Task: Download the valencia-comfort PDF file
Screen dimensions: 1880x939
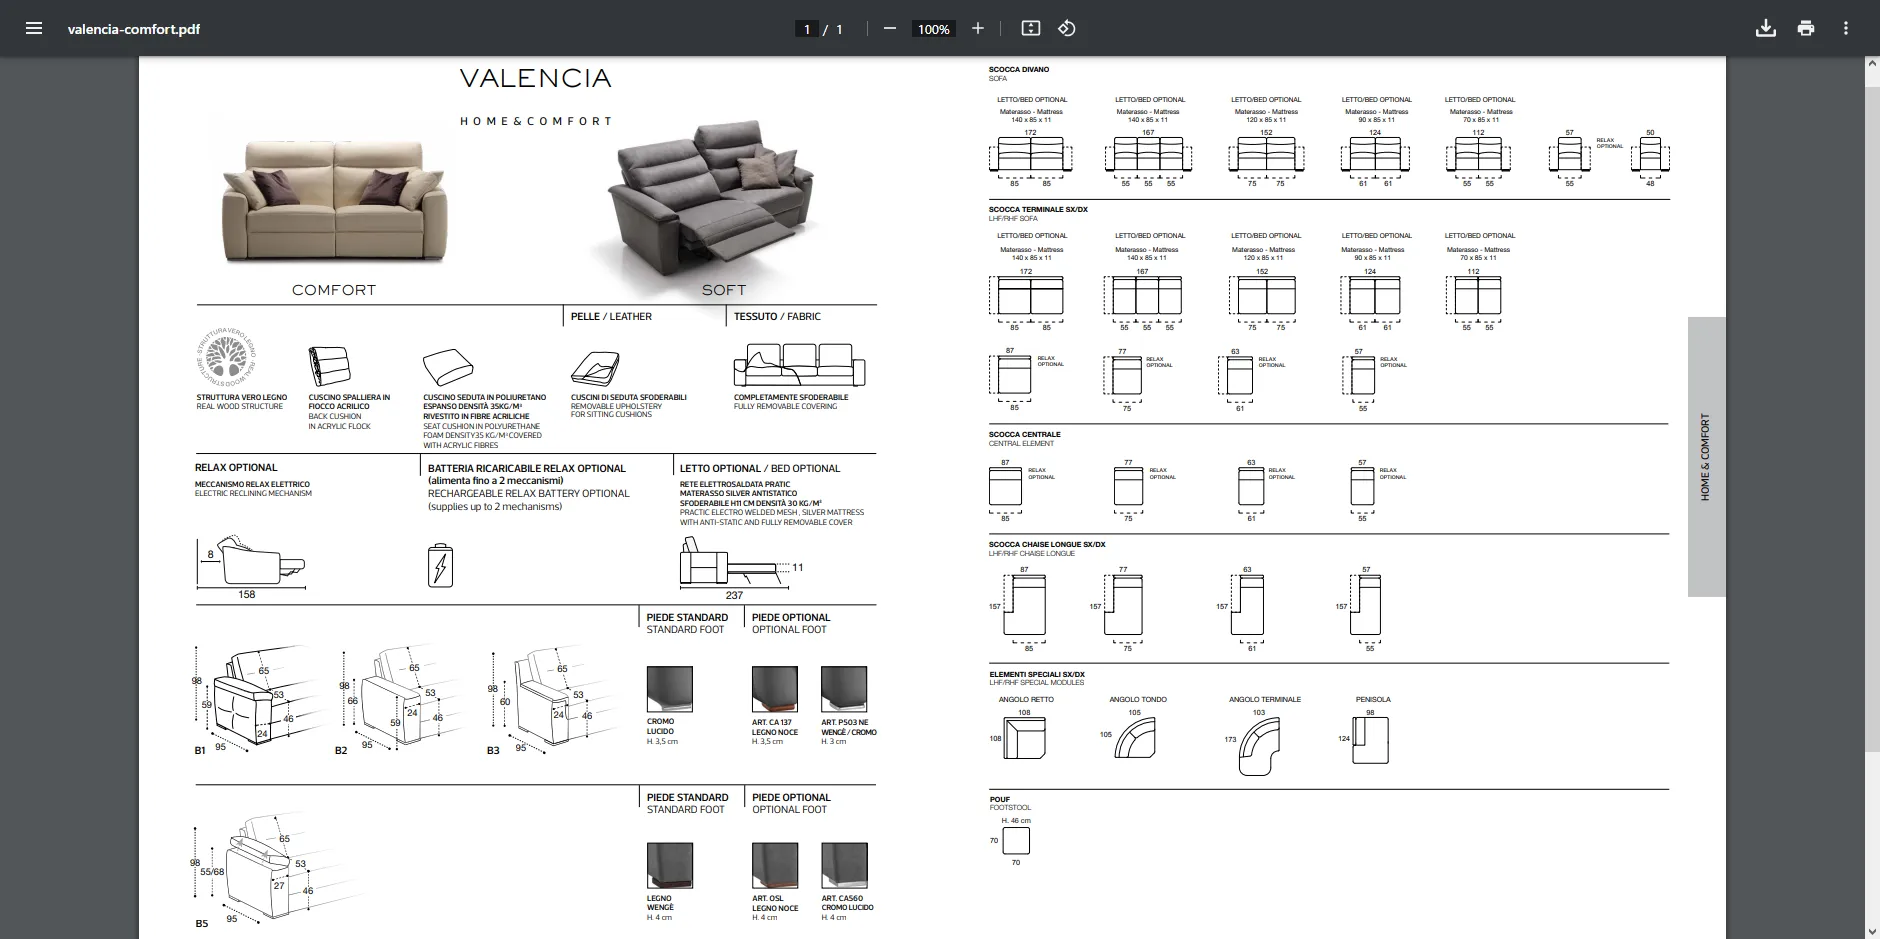Action: [x=1765, y=28]
